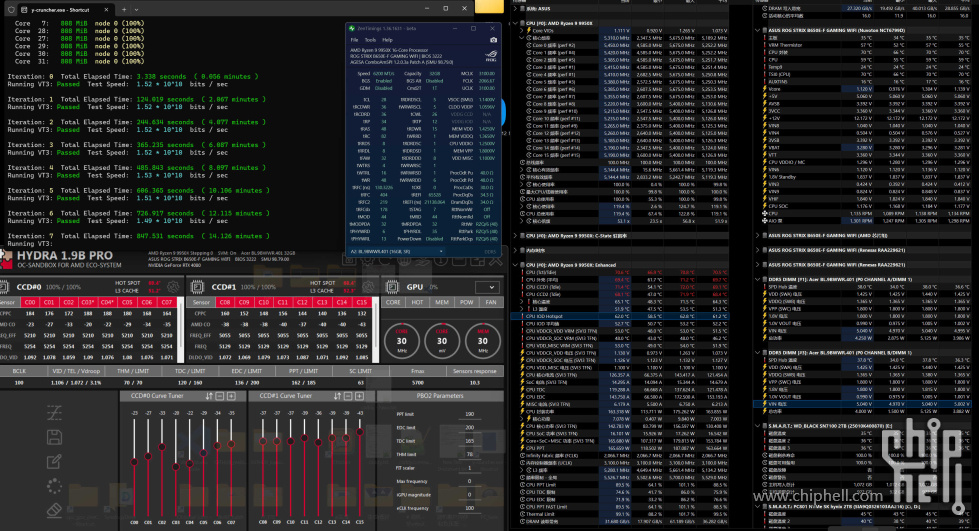Click the PPT limit value field
Image resolution: width=979 pixels, height=531 pixels.
click(470, 414)
